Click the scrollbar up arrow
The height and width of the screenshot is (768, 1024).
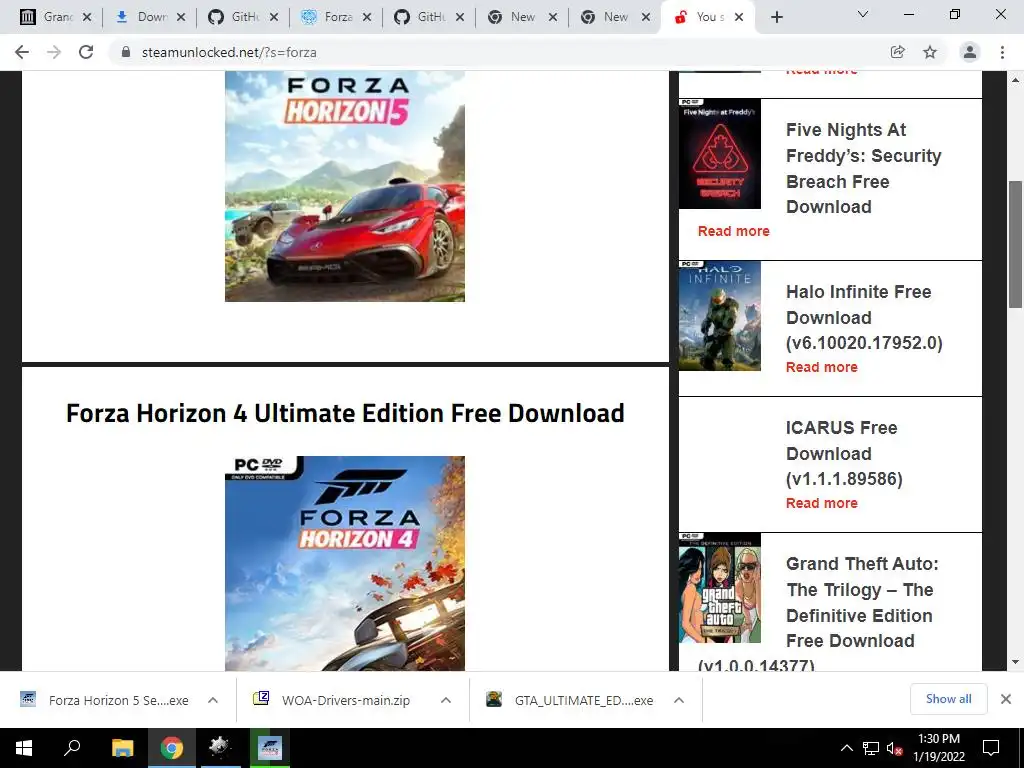[x=1016, y=80]
